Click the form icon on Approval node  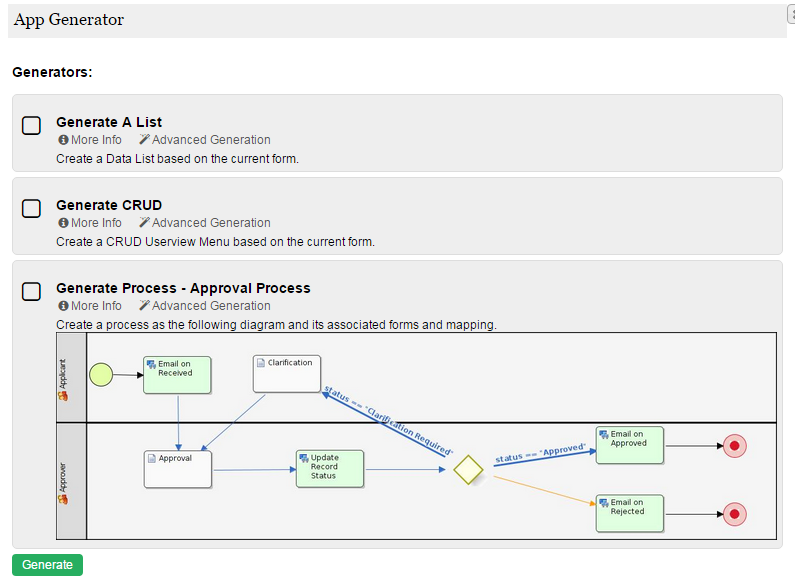pyautogui.click(x=152, y=458)
